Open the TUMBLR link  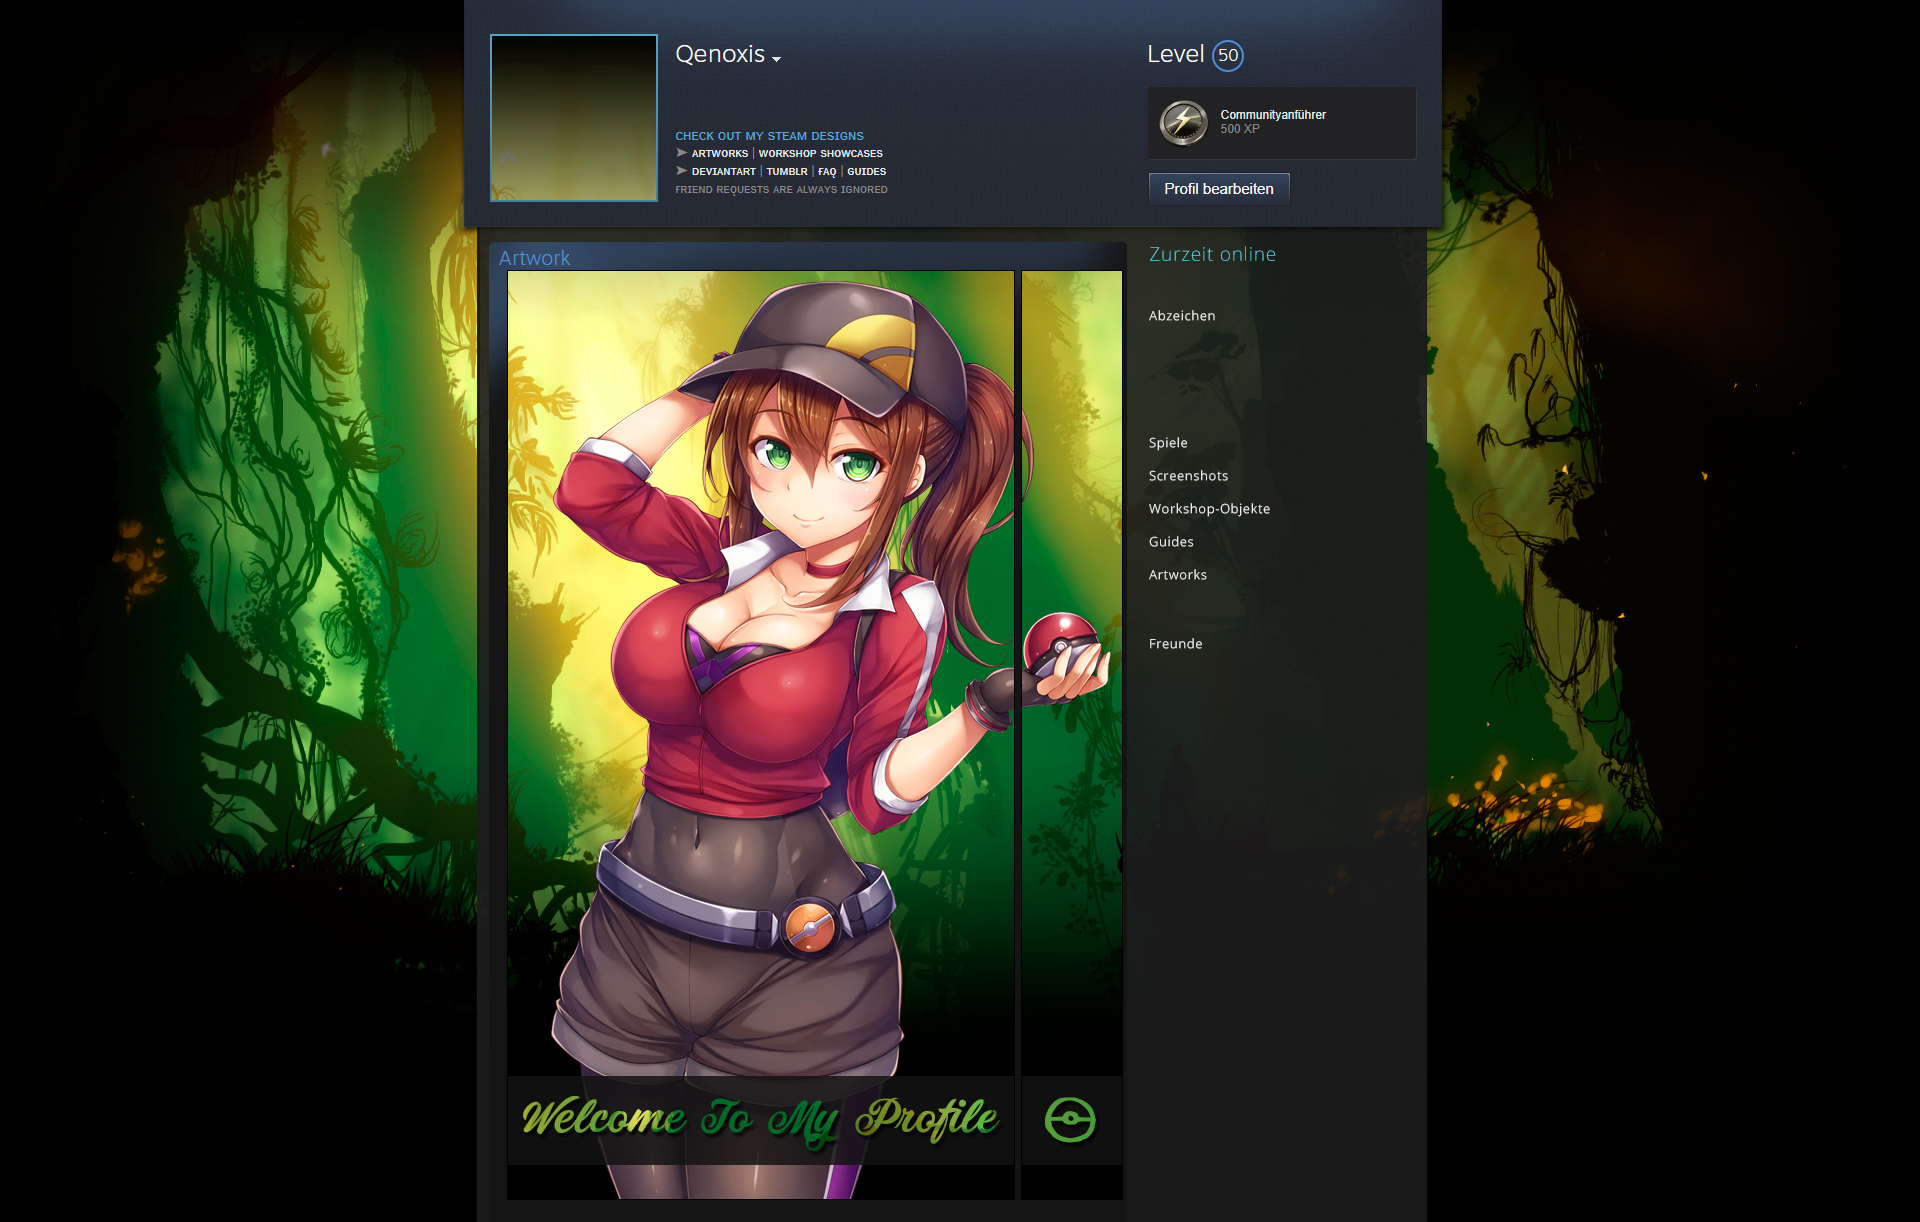tap(787, 172)
